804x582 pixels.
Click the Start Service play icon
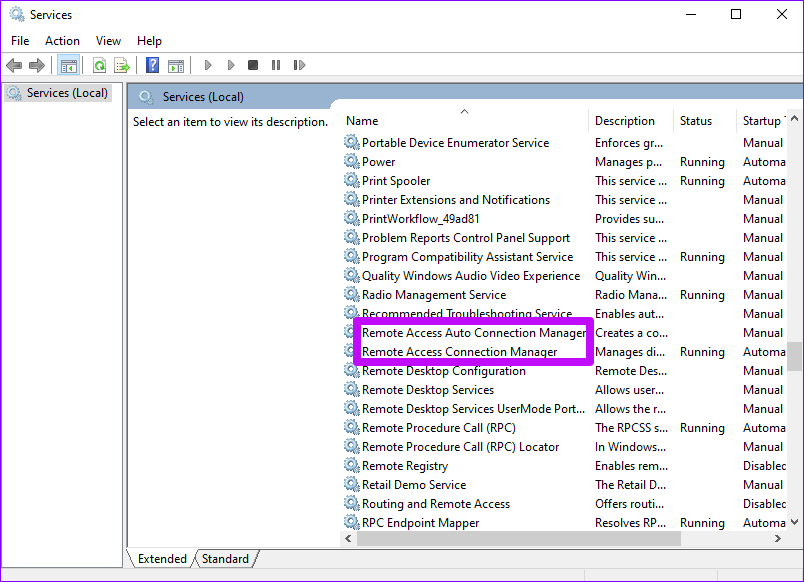(208, 65)
